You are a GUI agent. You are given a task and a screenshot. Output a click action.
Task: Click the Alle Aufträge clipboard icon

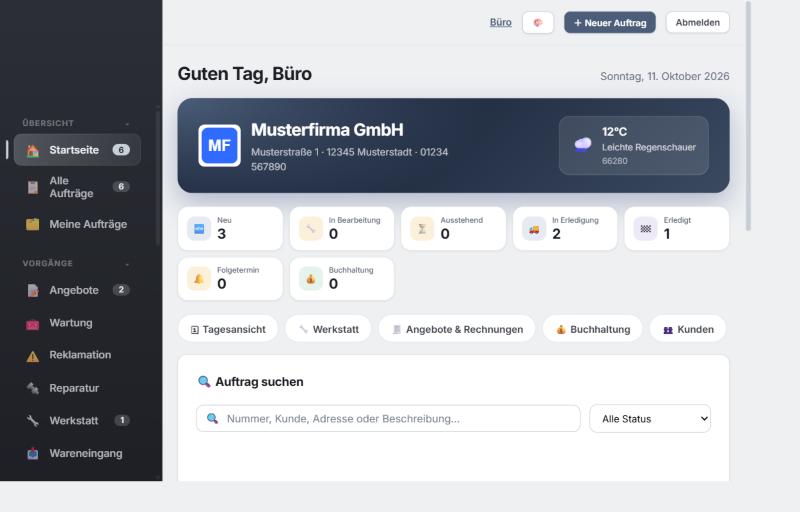point(33,187)
